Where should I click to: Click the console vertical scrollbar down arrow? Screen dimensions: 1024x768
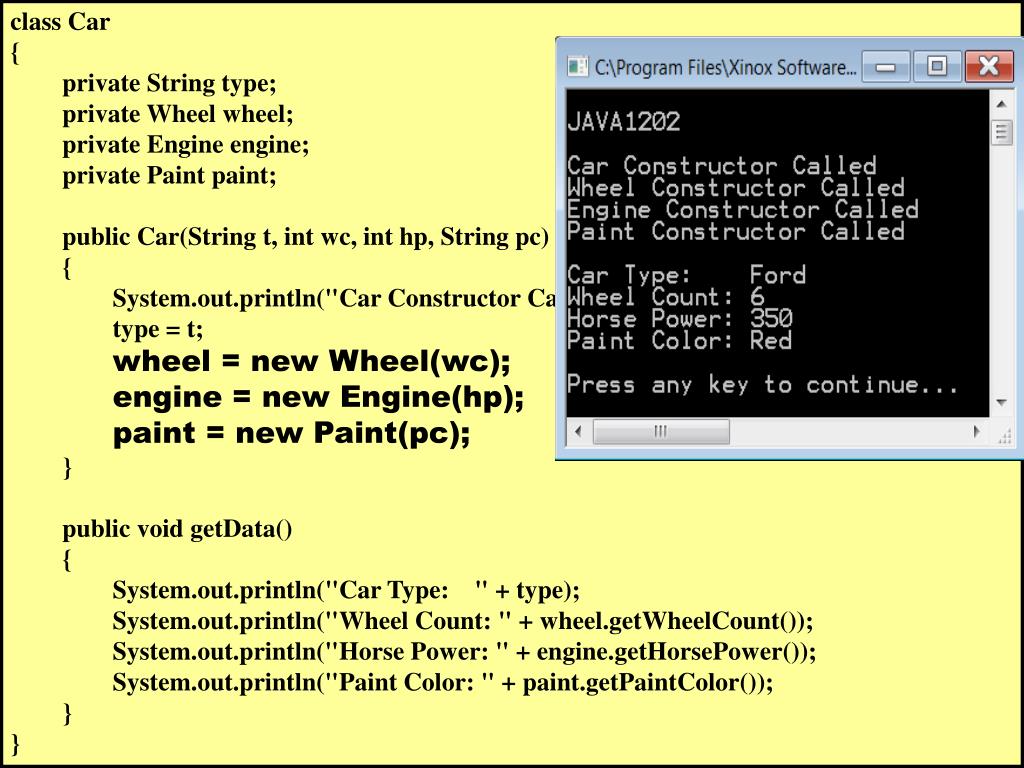pyautogui.click(x=1001, y=403)
